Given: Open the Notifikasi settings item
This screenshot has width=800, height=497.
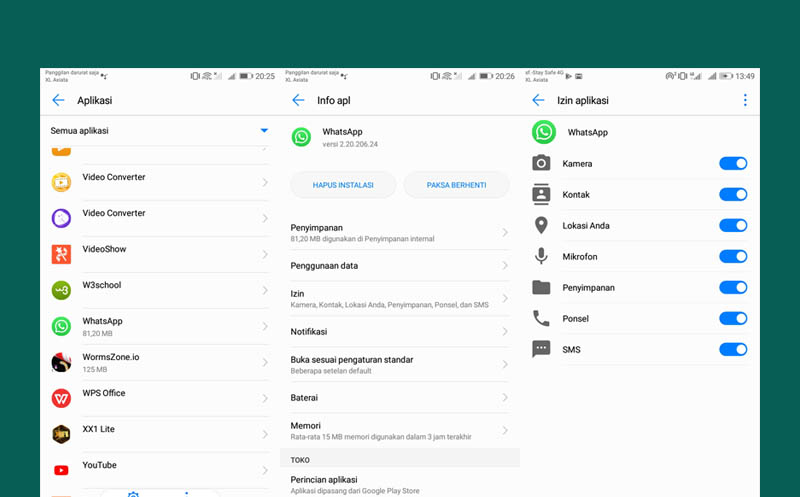Looking at the screenshot, I should [399, 332].
